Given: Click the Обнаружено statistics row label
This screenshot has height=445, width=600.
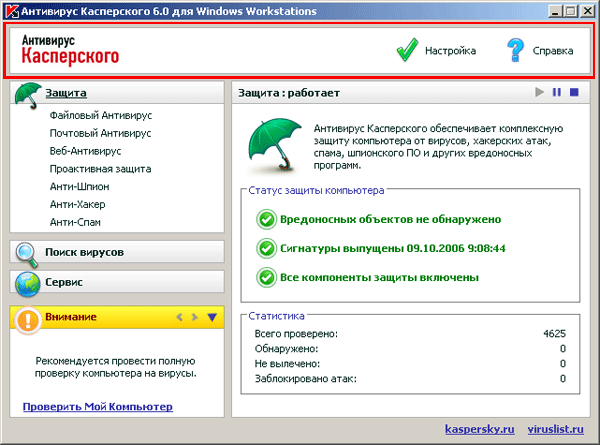Looking at the screenshot, I should 286,349.
